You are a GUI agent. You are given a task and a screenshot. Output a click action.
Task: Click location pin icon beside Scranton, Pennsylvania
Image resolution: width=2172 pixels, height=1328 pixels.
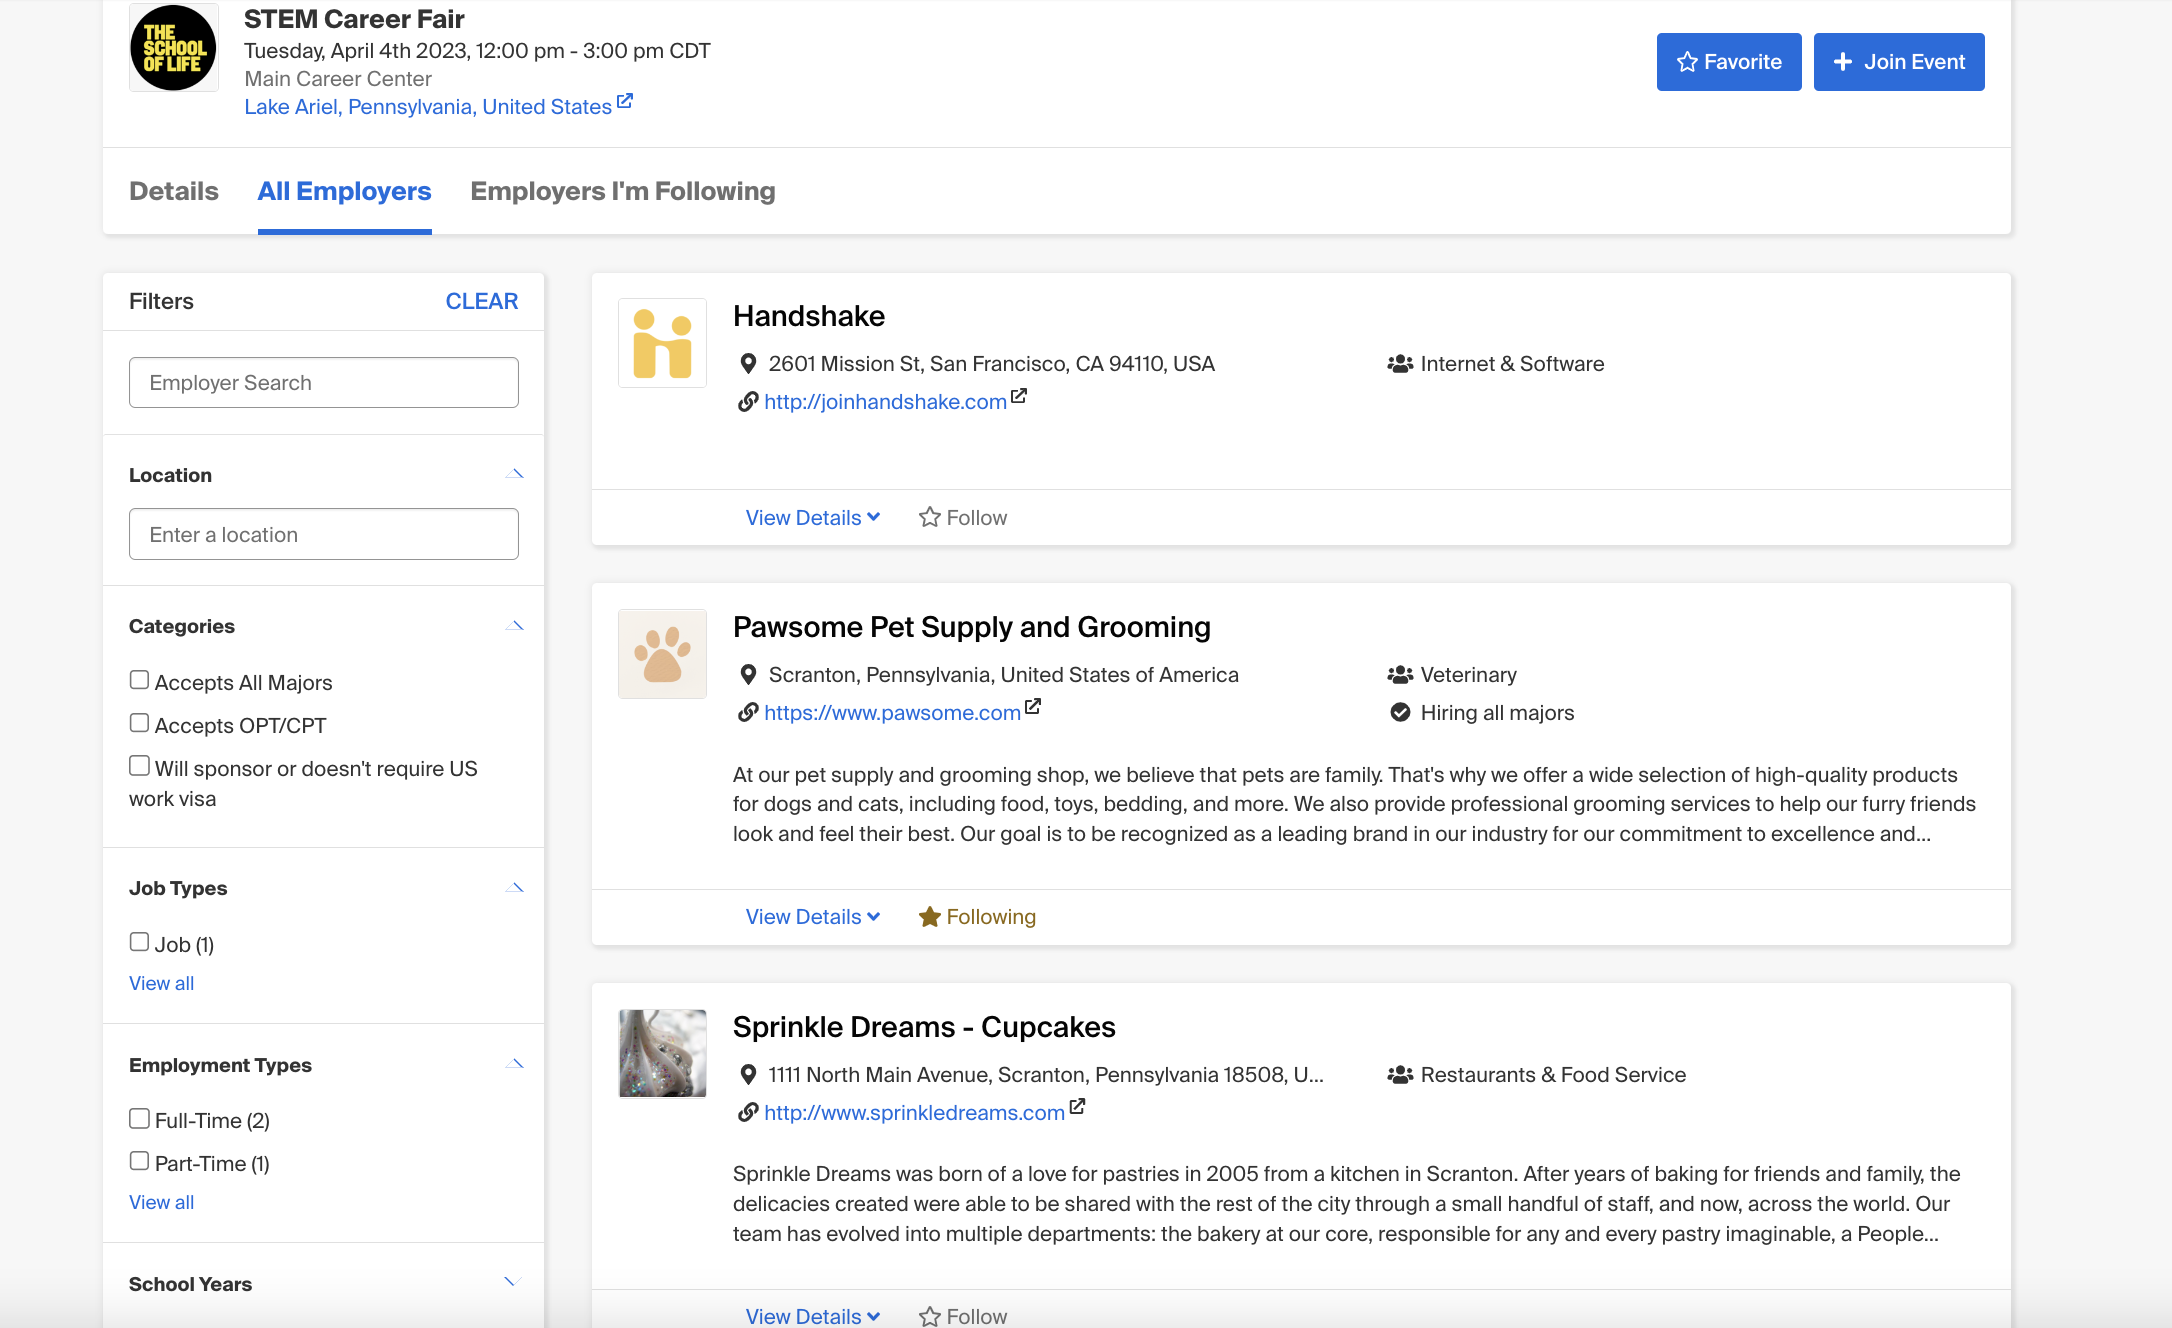pos(748,675)
